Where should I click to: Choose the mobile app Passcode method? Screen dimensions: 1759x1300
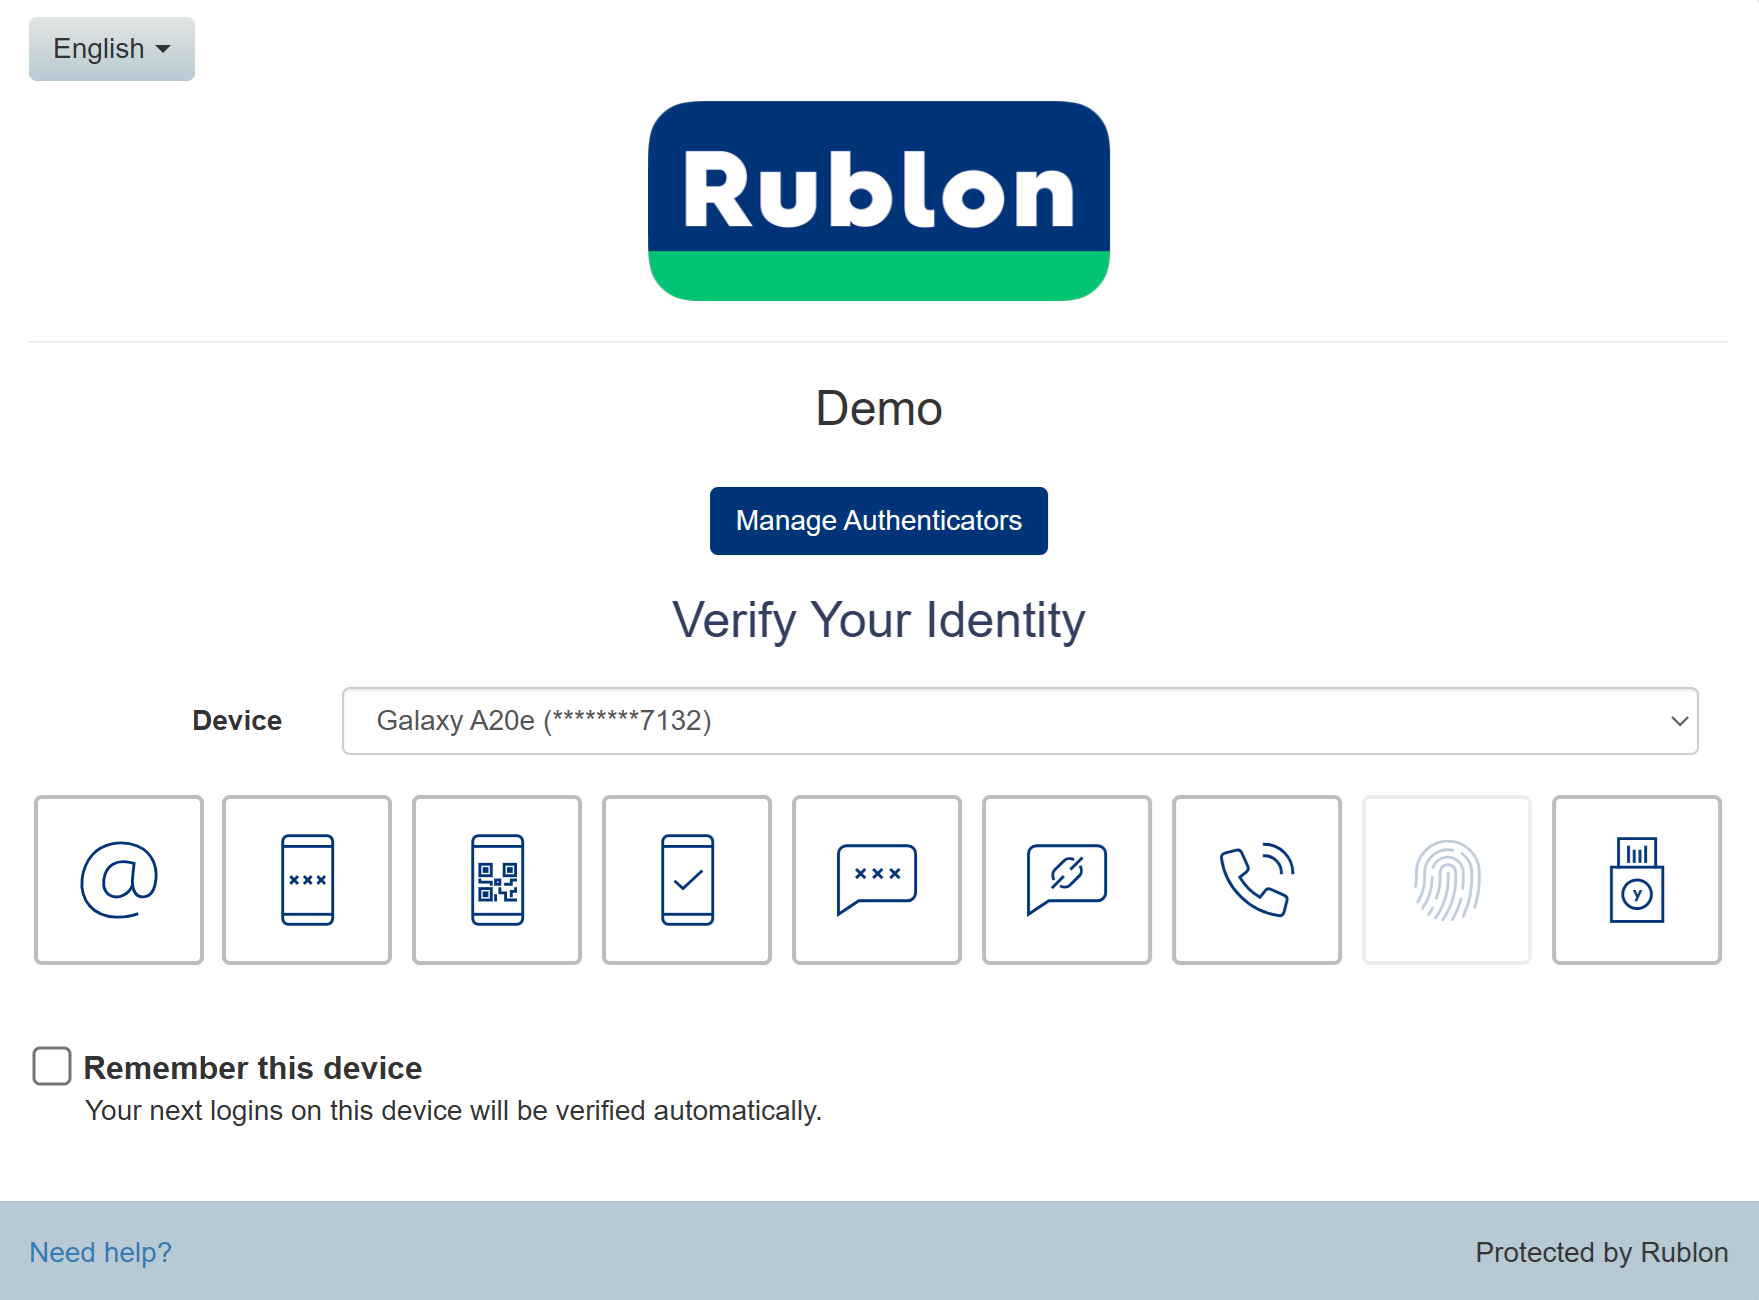(307, 880)
